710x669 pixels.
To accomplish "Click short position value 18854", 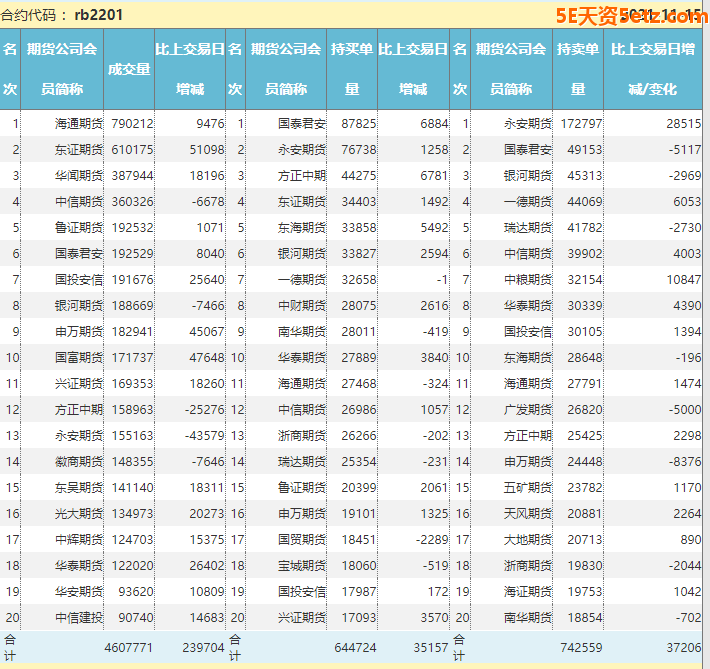I will [x=585, y=618].
